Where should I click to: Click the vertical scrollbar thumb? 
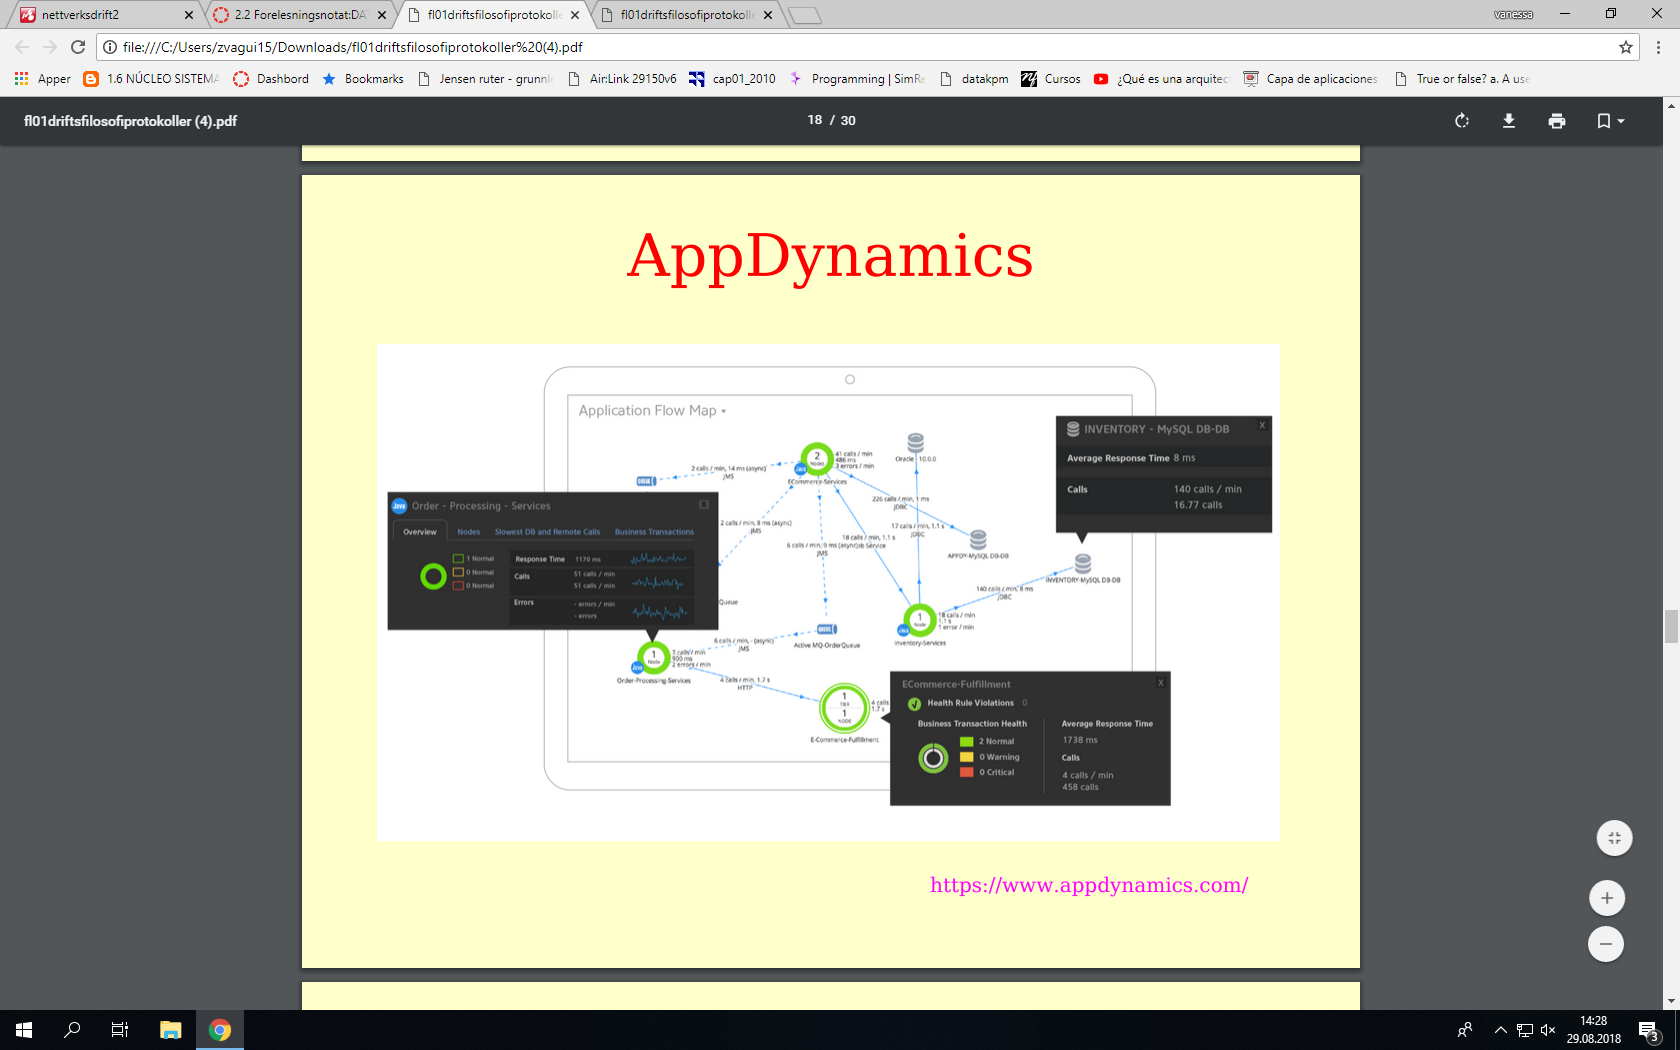[x=1671, y=626]
